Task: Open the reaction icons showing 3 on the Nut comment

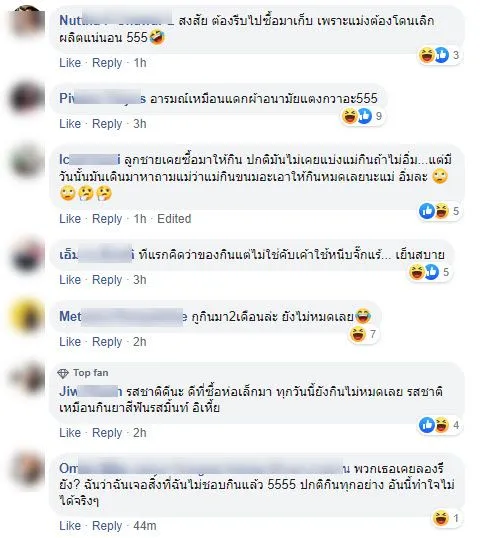Action: click(x=439, y=55)
